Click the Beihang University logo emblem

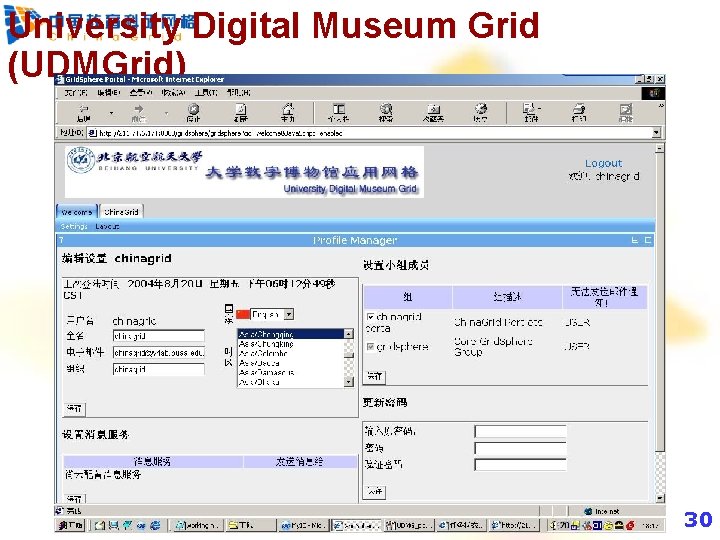click(x=80, y=160)
